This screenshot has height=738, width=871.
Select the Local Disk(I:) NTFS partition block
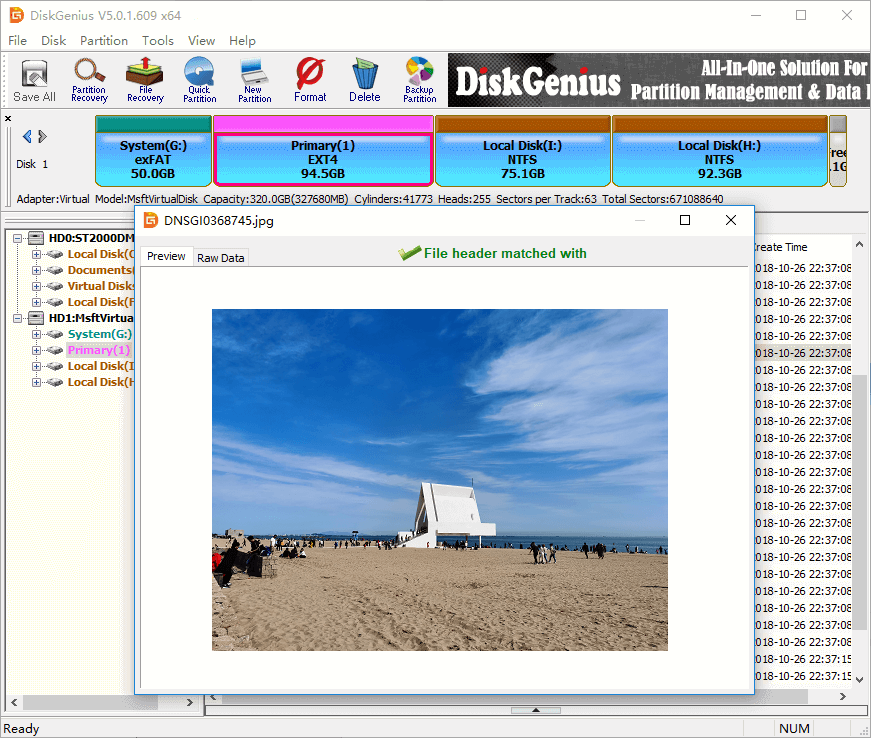tap(522, 159)
